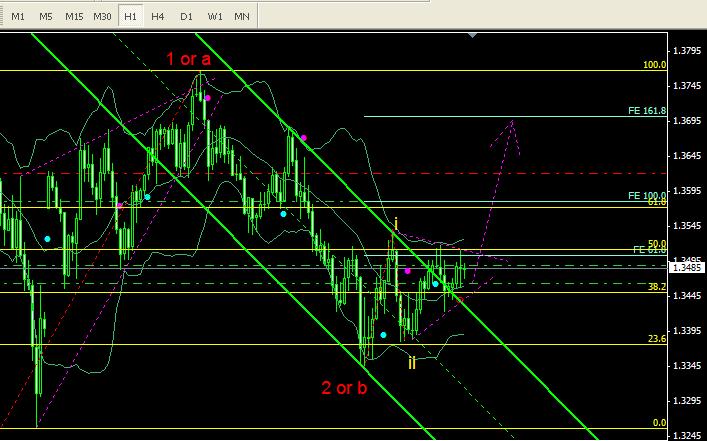
Task: Change chart period to D1 daily
Action: pyautogui.click(x=186, y=17)
